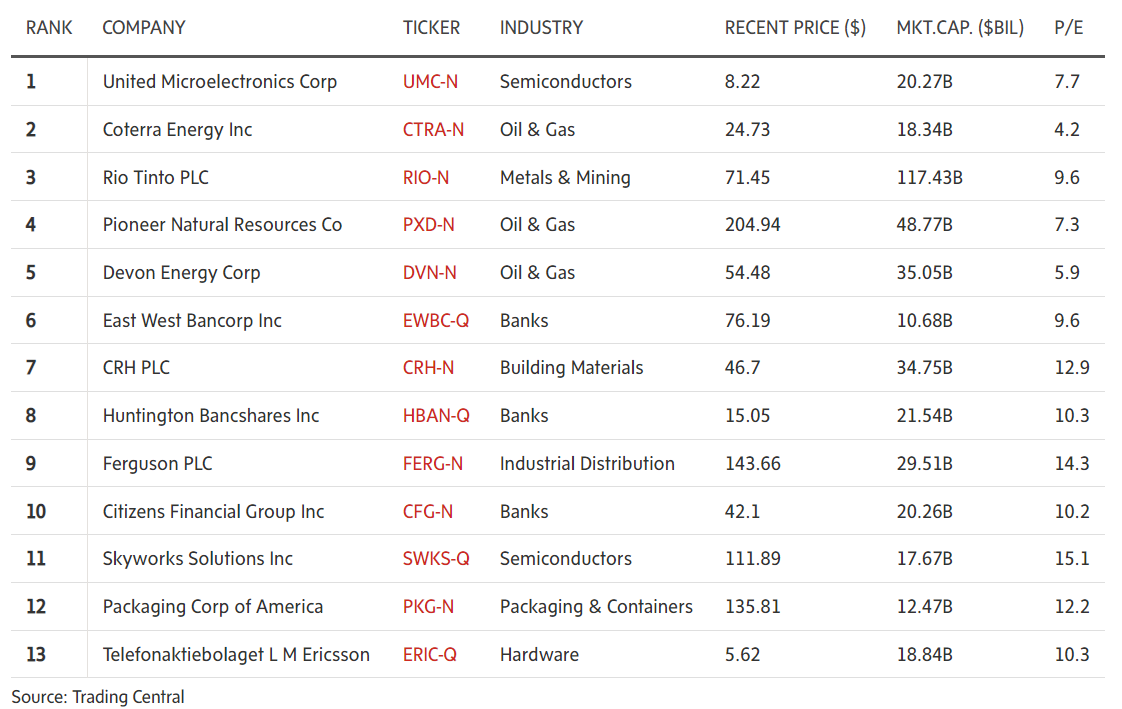The height and width of the screenshot is (709, 1122).
Task: Select Skyworks Solutions Inc company name
Action: 197,559
